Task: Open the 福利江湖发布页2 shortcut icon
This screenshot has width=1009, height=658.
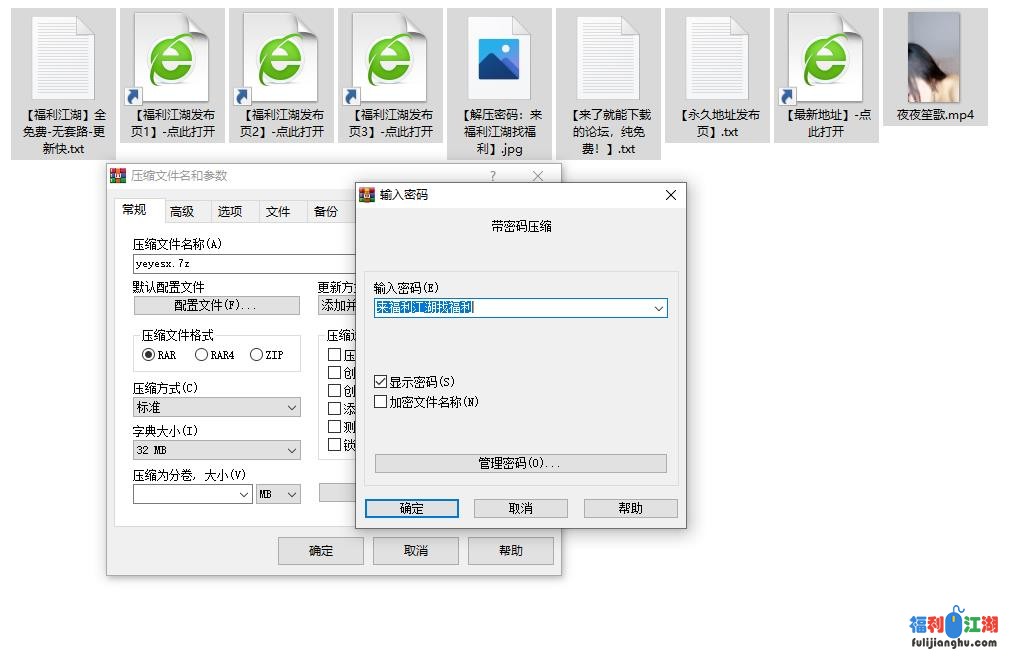Action: (x=281, y=58)
